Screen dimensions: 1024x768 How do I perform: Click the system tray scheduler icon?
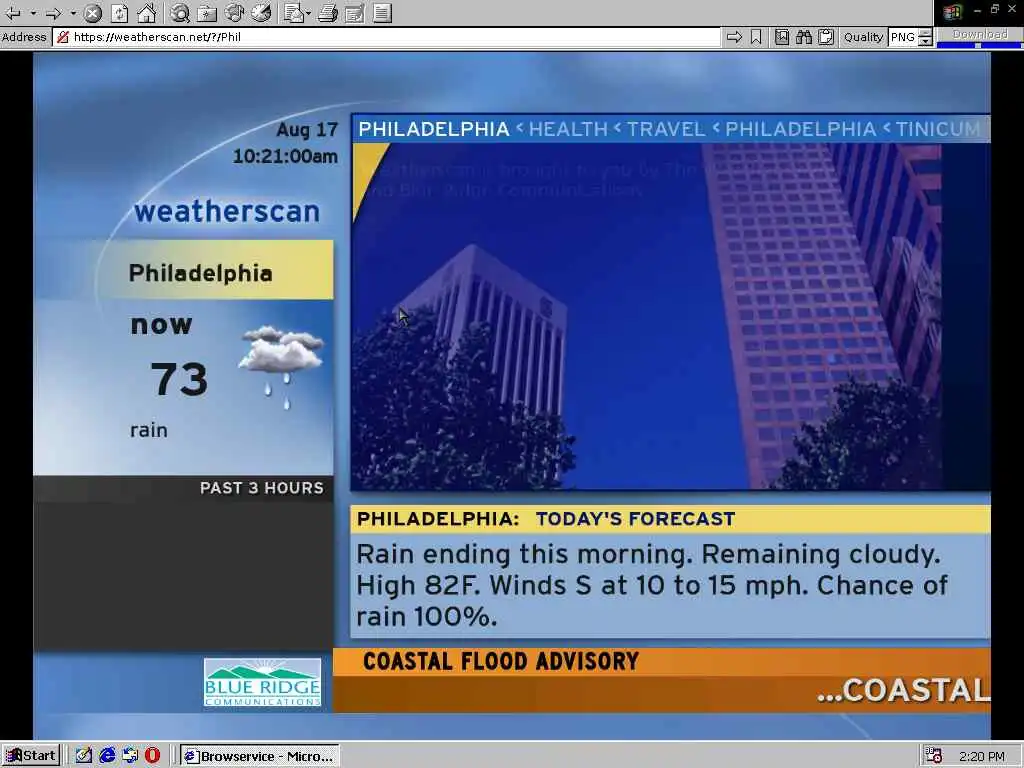point(934,756)
